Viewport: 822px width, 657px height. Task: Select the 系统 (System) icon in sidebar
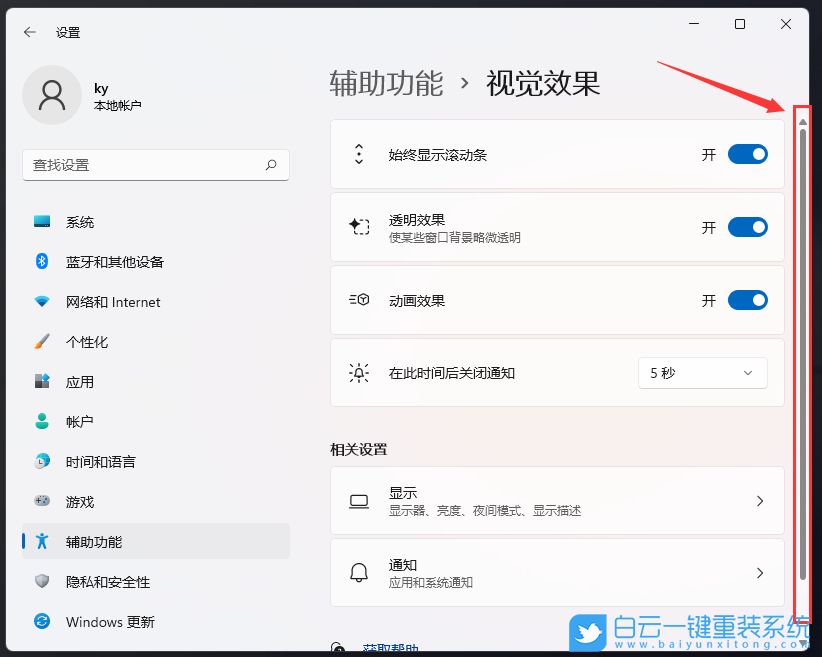point(40,221)
